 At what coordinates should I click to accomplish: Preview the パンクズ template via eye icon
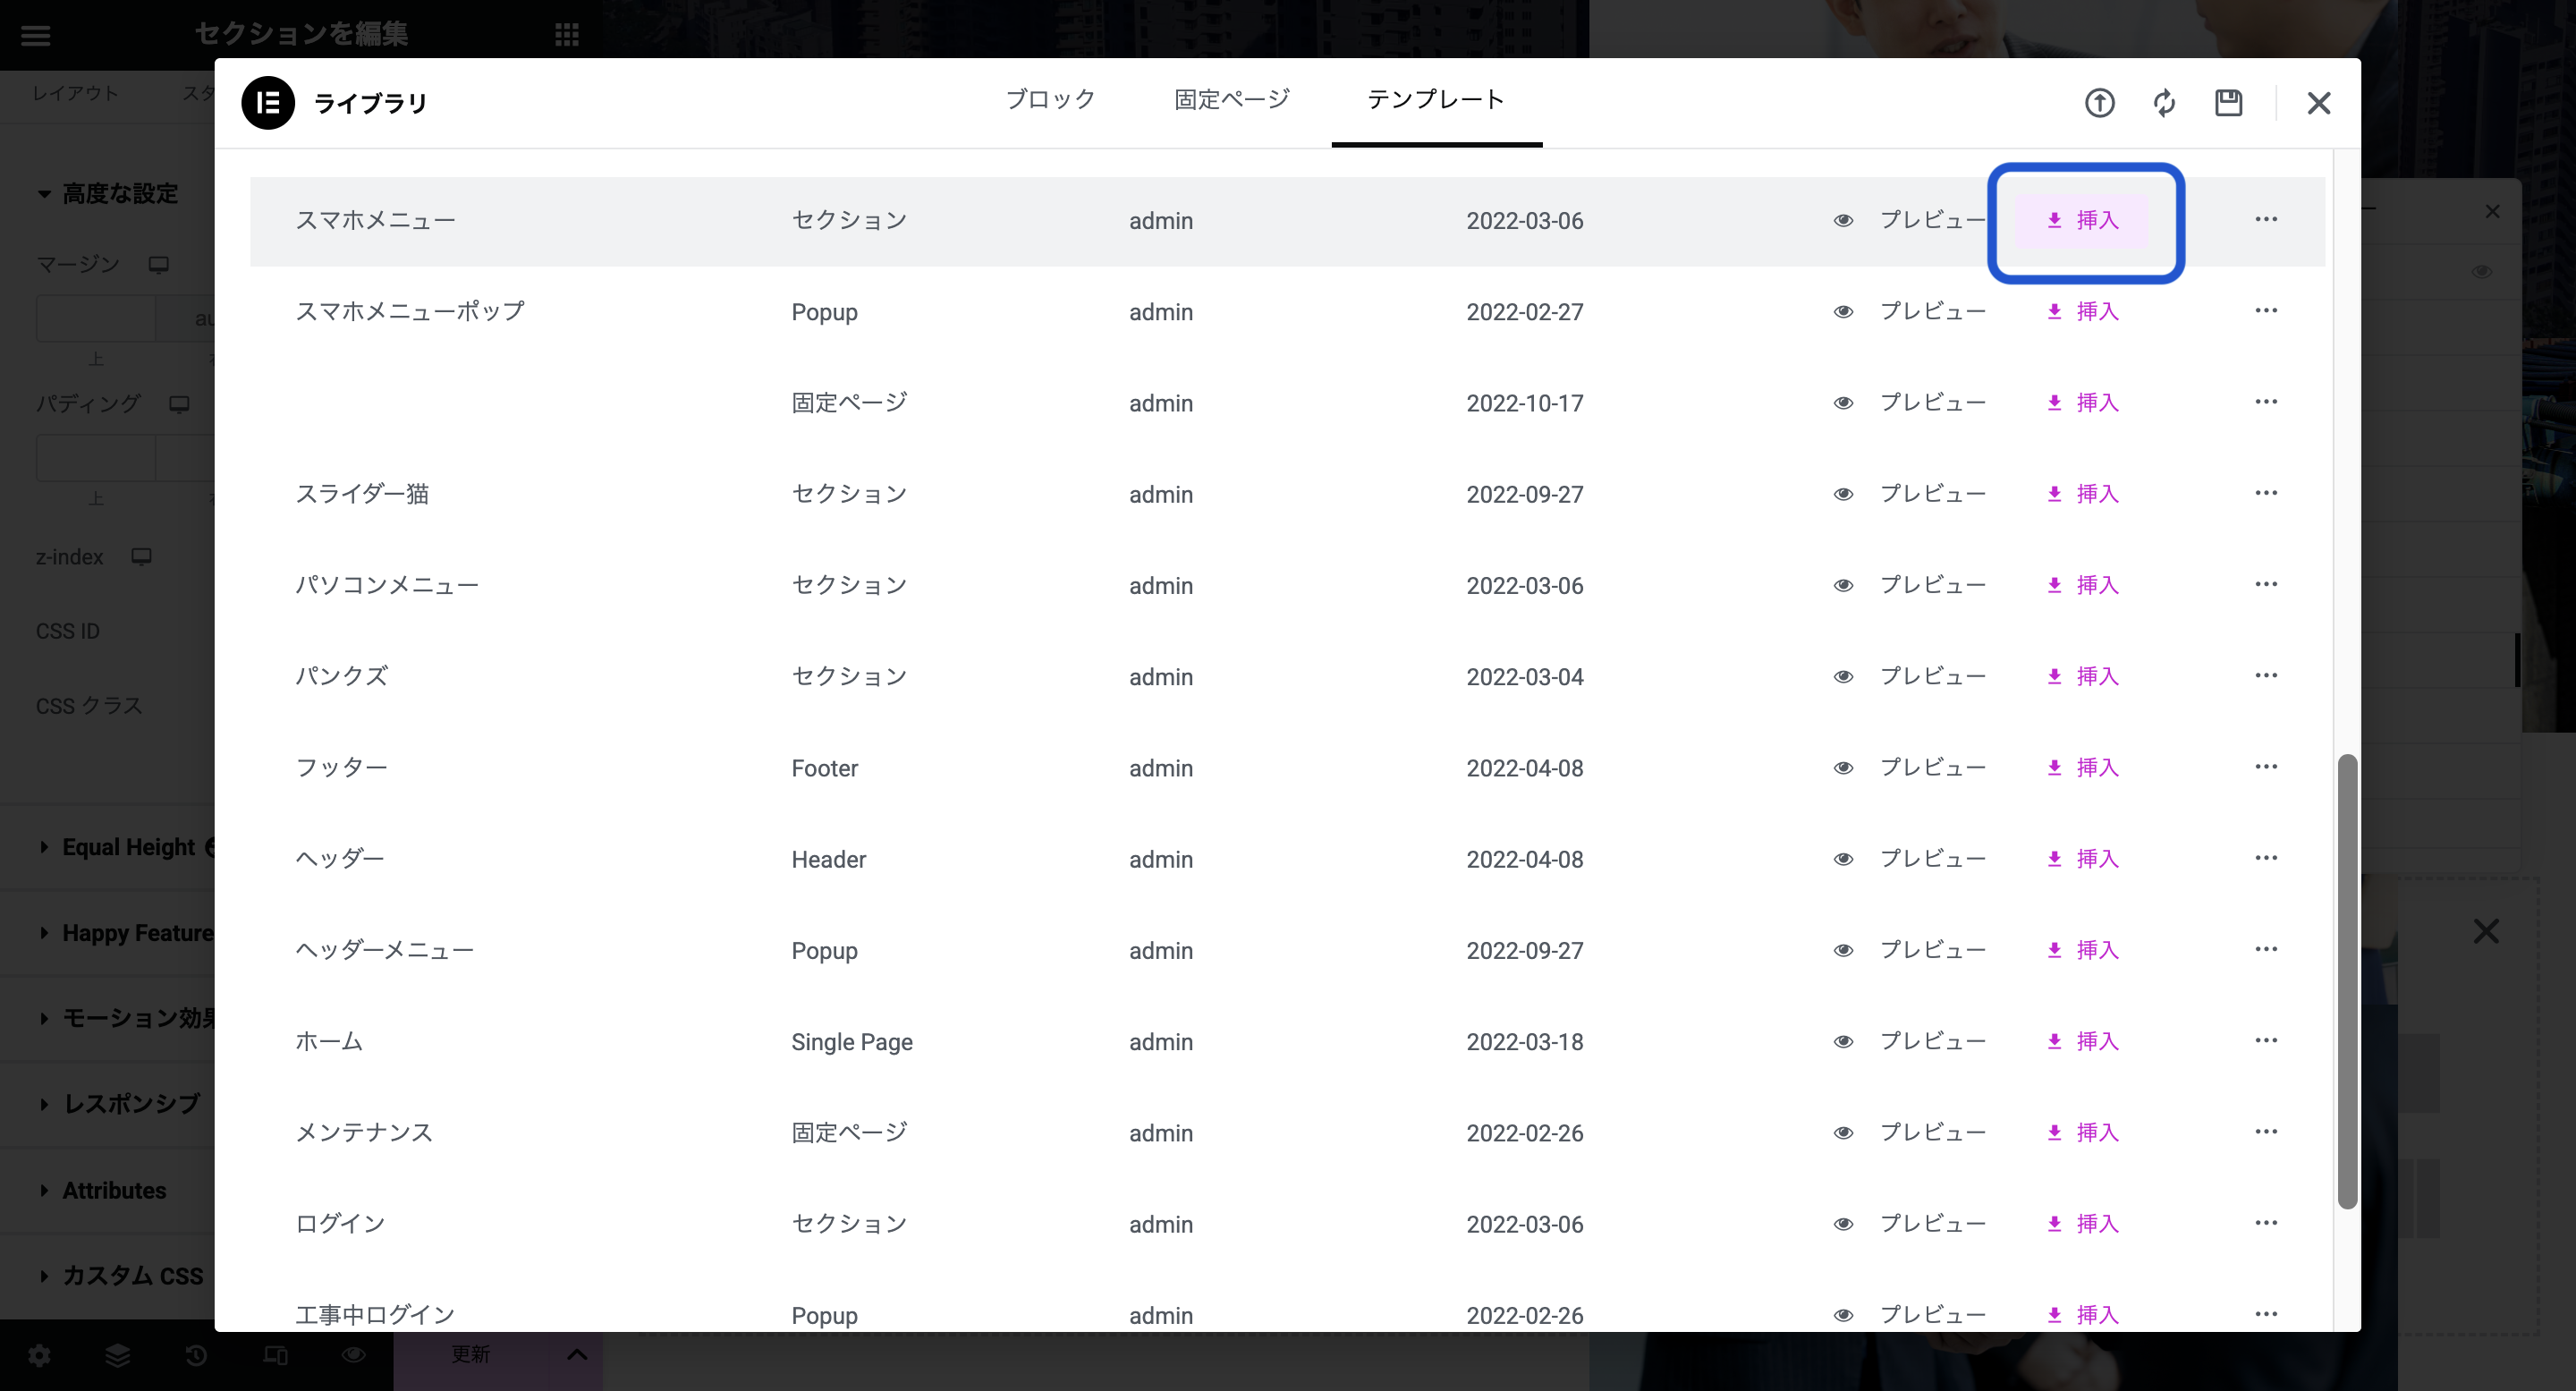(x=1843, y=676)
